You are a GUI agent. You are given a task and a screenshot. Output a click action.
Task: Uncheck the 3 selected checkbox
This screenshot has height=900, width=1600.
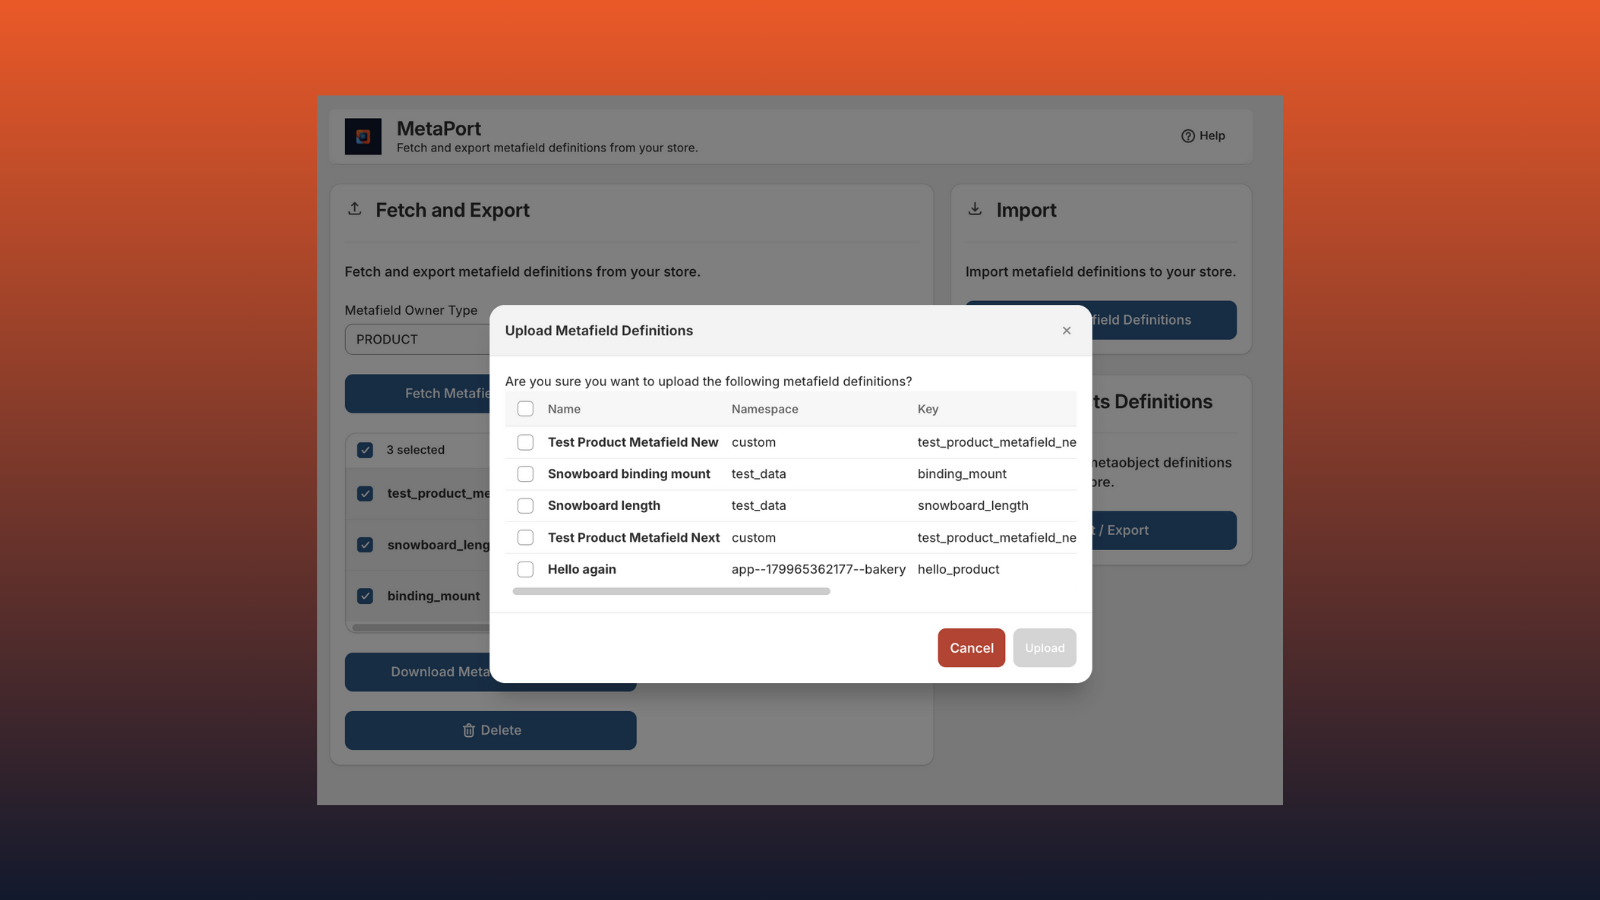[x=365, y=450]
